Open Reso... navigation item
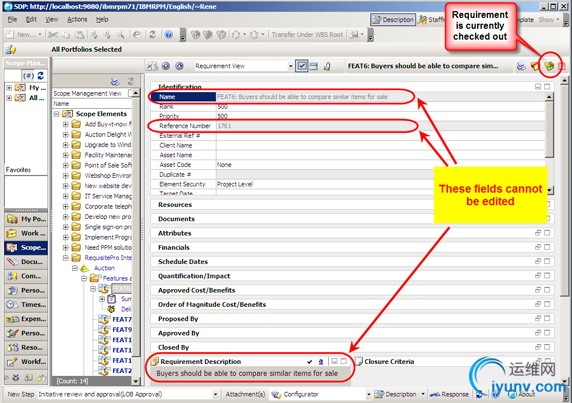This screenshot has height=403, width=572. click(26, 347)
